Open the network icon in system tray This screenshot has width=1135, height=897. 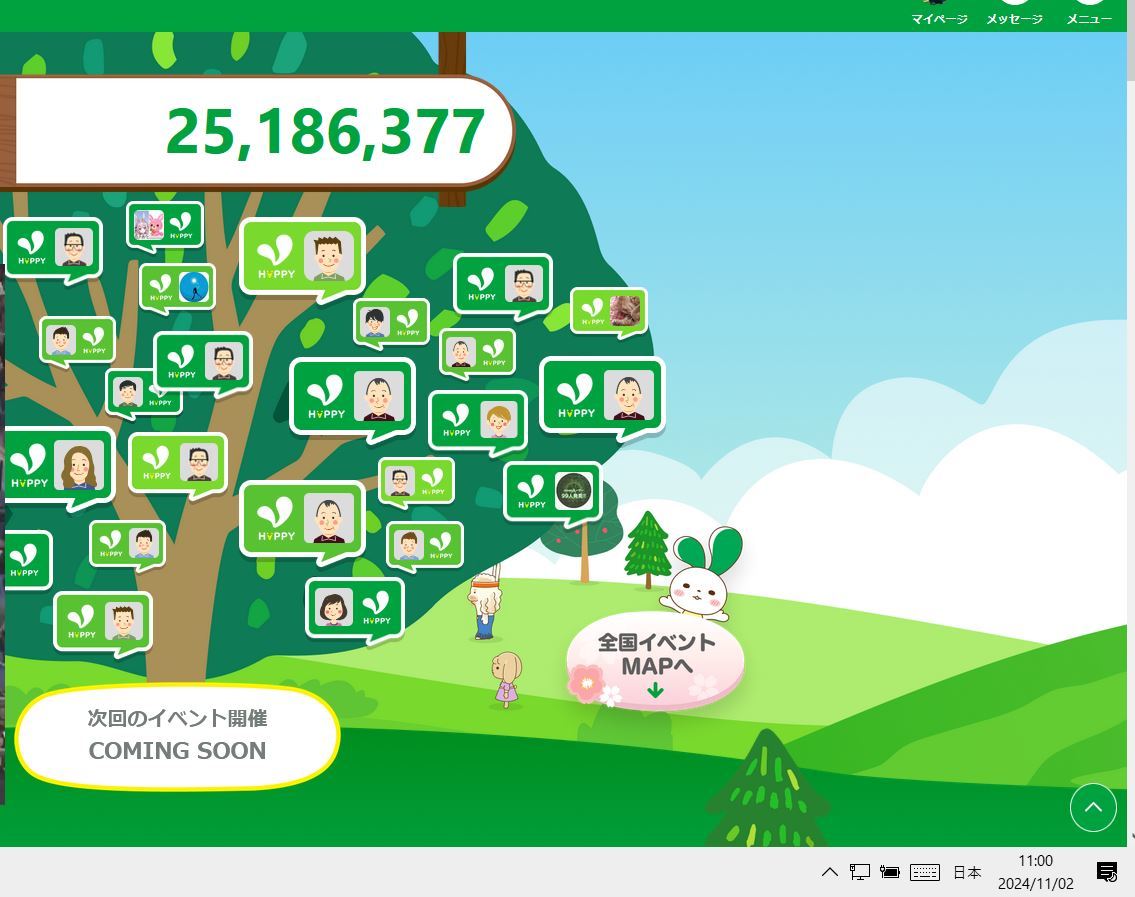click(859, 872)
